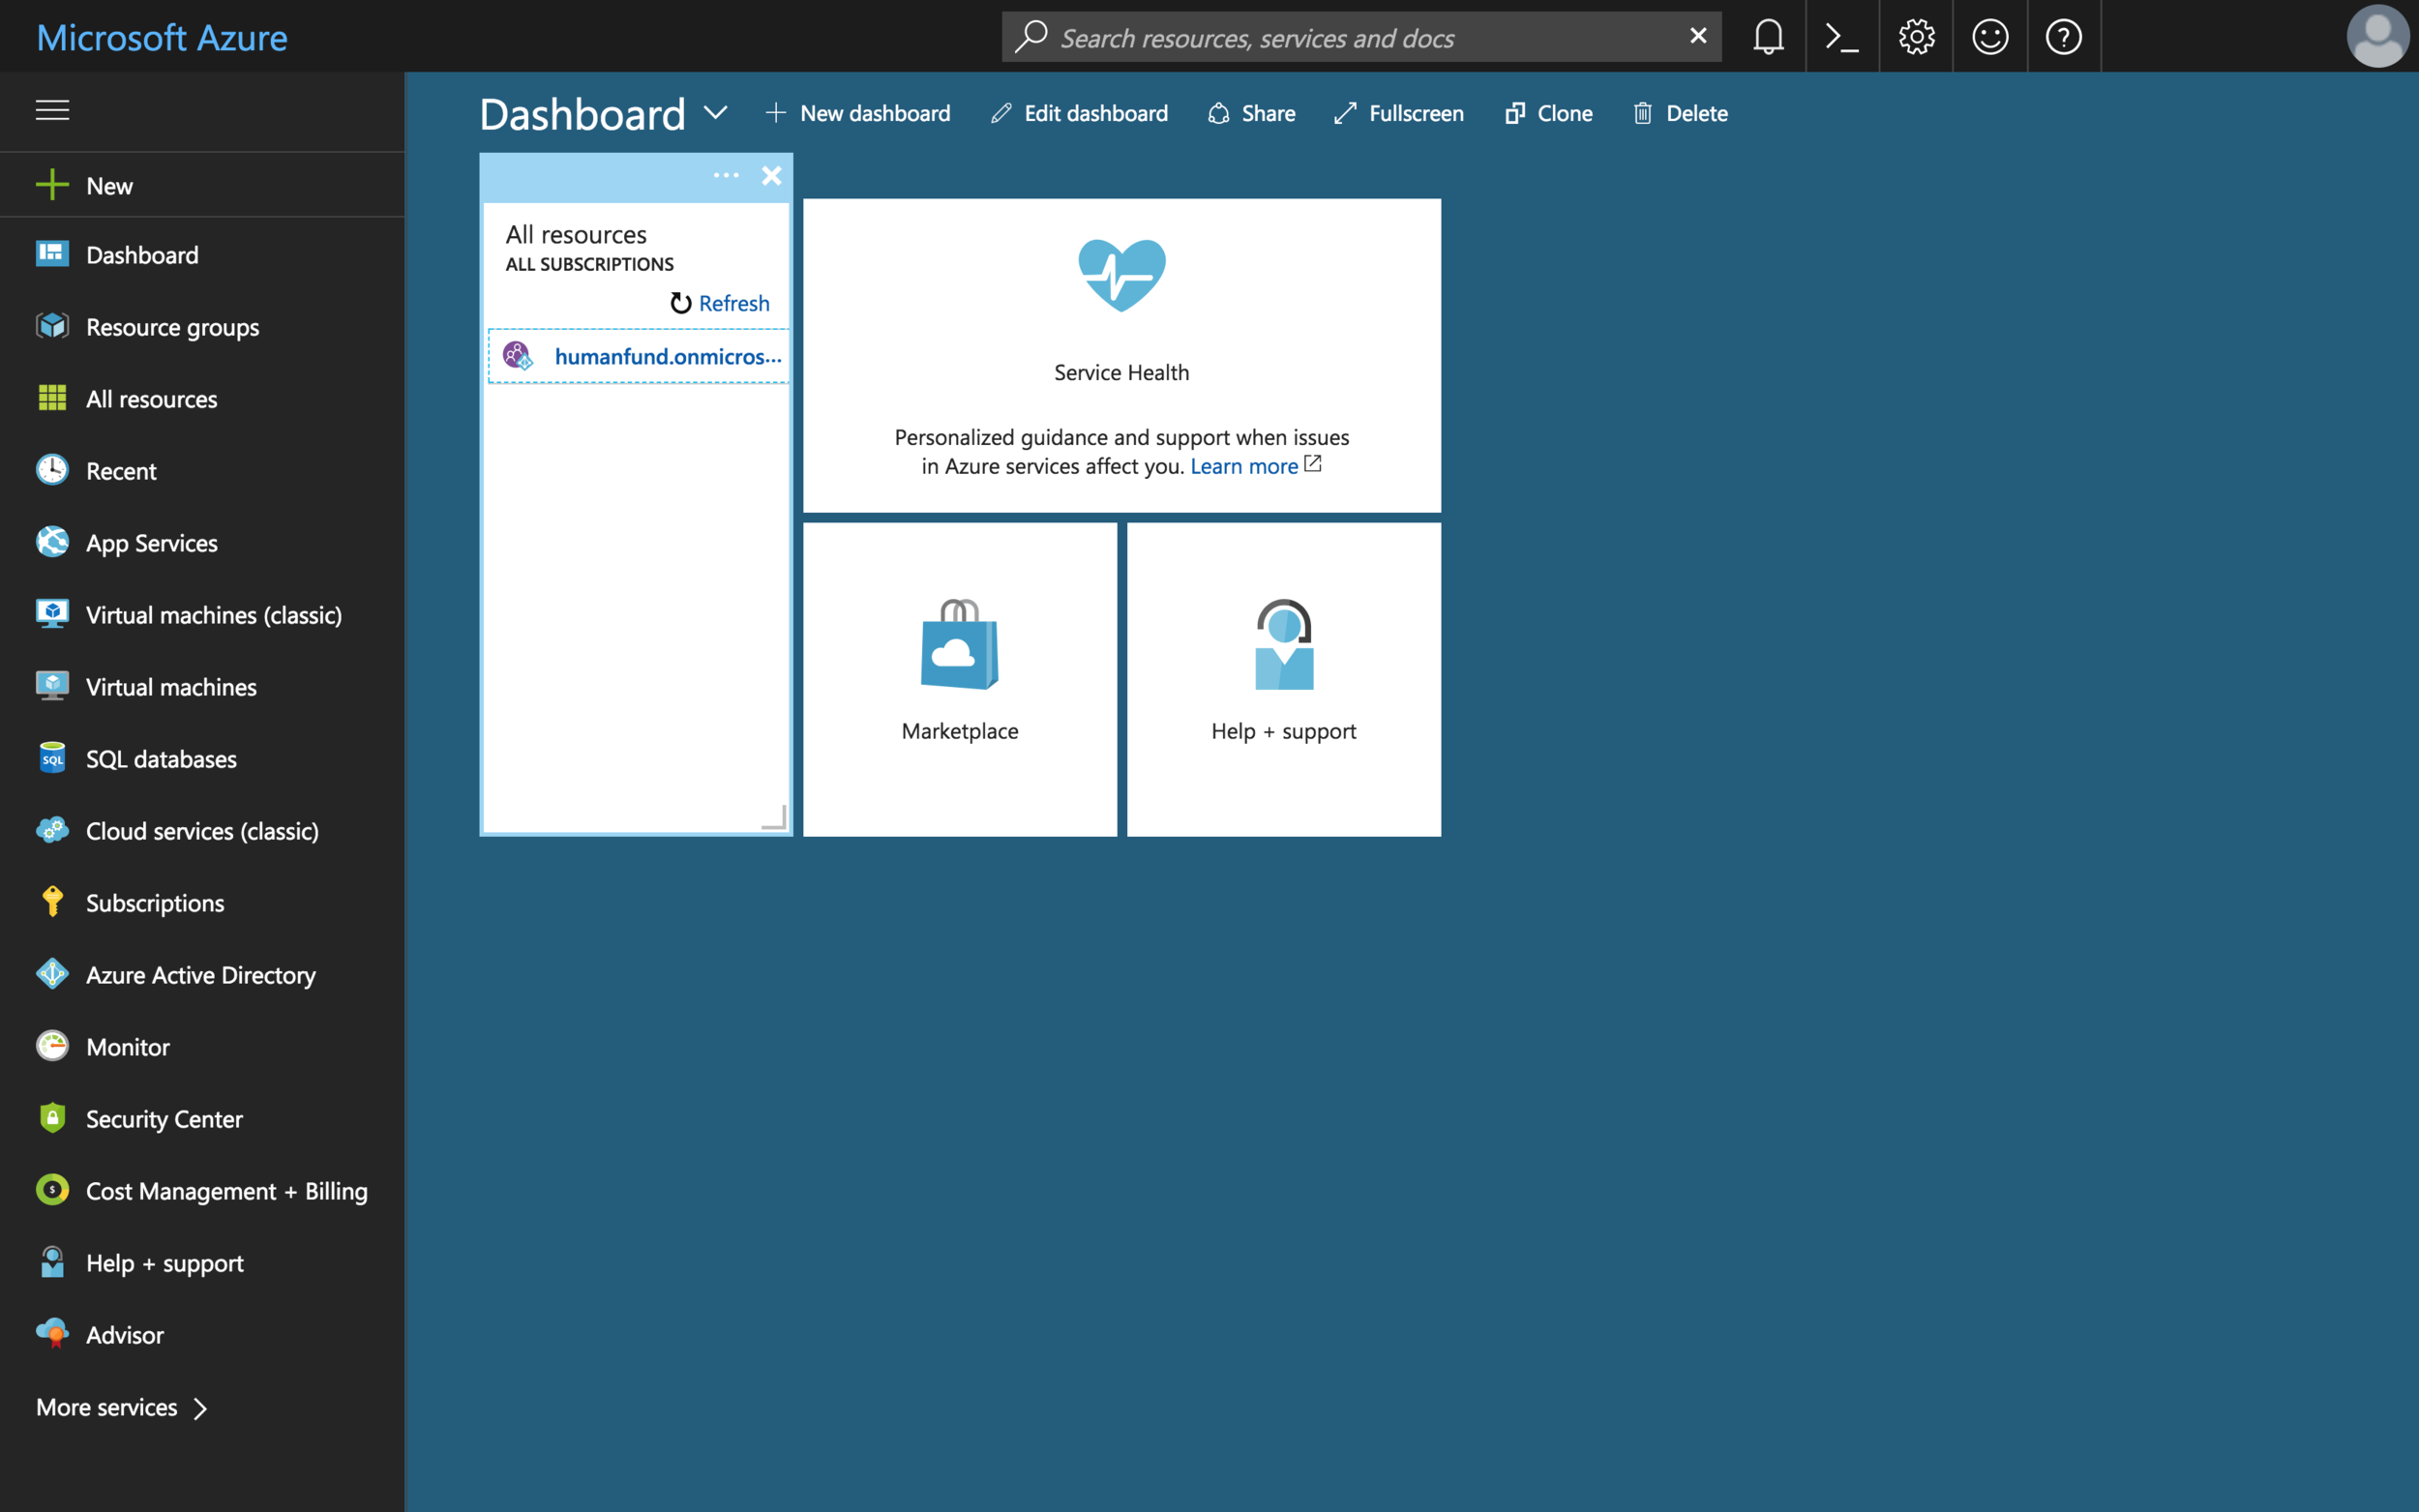The width and height of the screenshot is (2419, 1512).
Task: Open the Dashboard title dropdown chevron
Action: [x=715, y=112]
